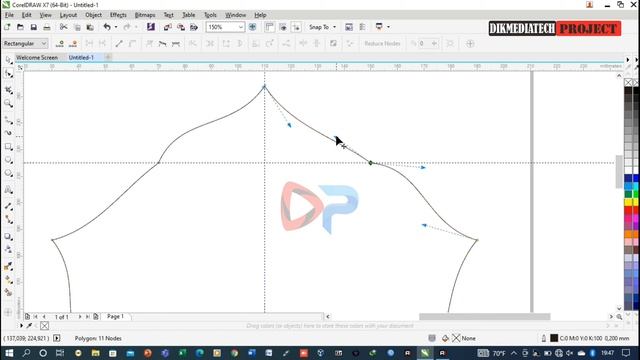Select the Pick tool in the toolbox
640x360 pixels.
click(x=9, y=60)
